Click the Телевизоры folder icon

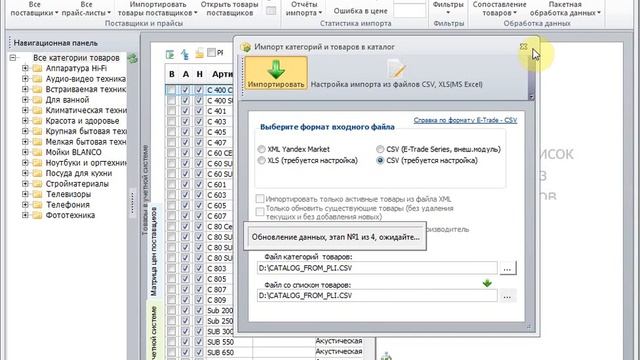38,194
